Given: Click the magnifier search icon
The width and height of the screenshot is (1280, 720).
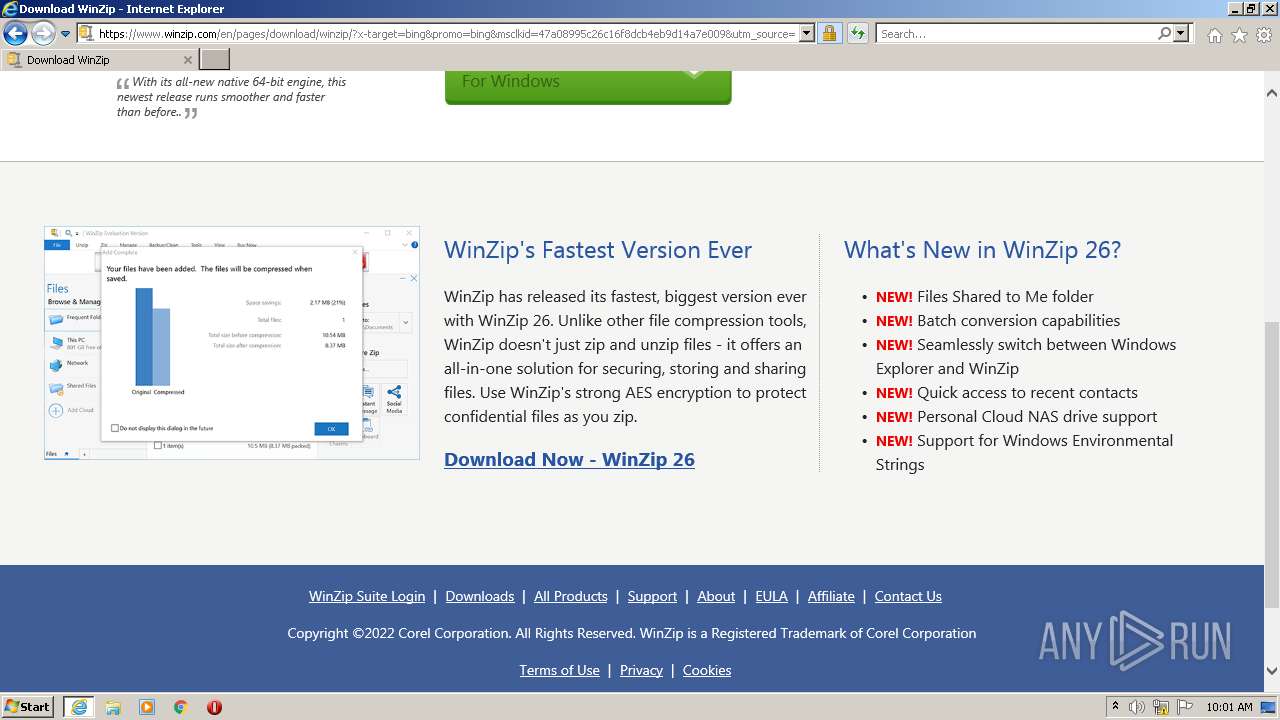Looking at the screenshot, I should coord(1164,34).
